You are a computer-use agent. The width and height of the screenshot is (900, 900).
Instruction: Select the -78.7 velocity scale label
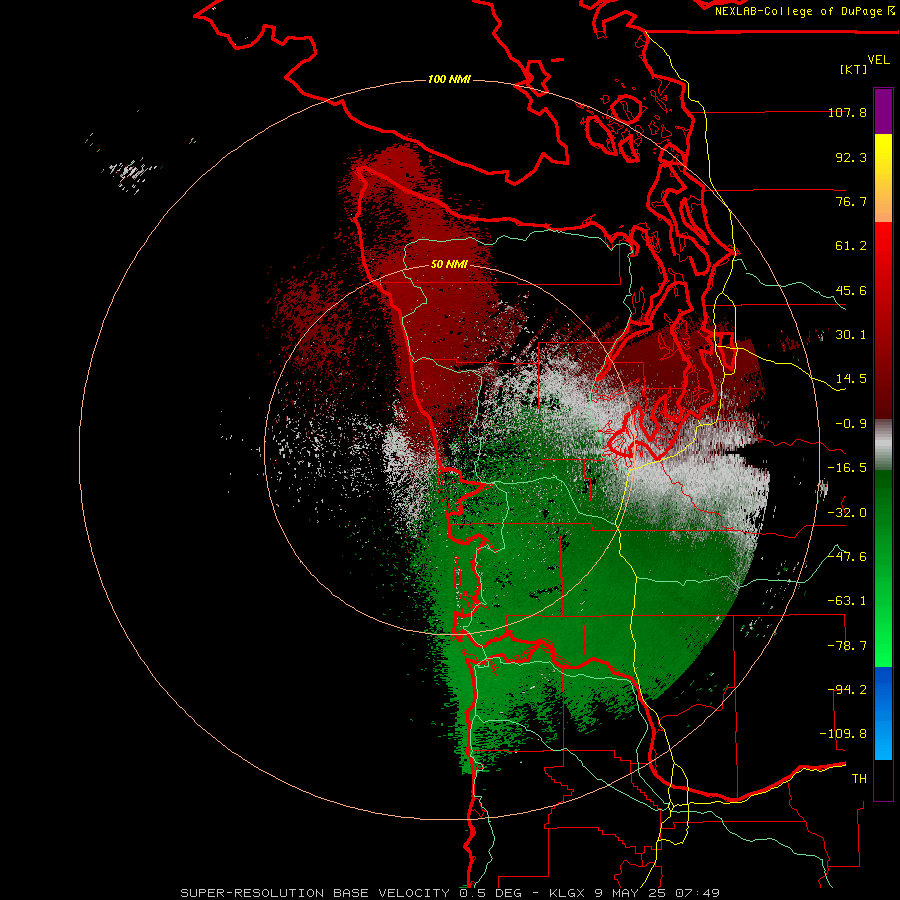pyautogui.click(x=847, y=646)
